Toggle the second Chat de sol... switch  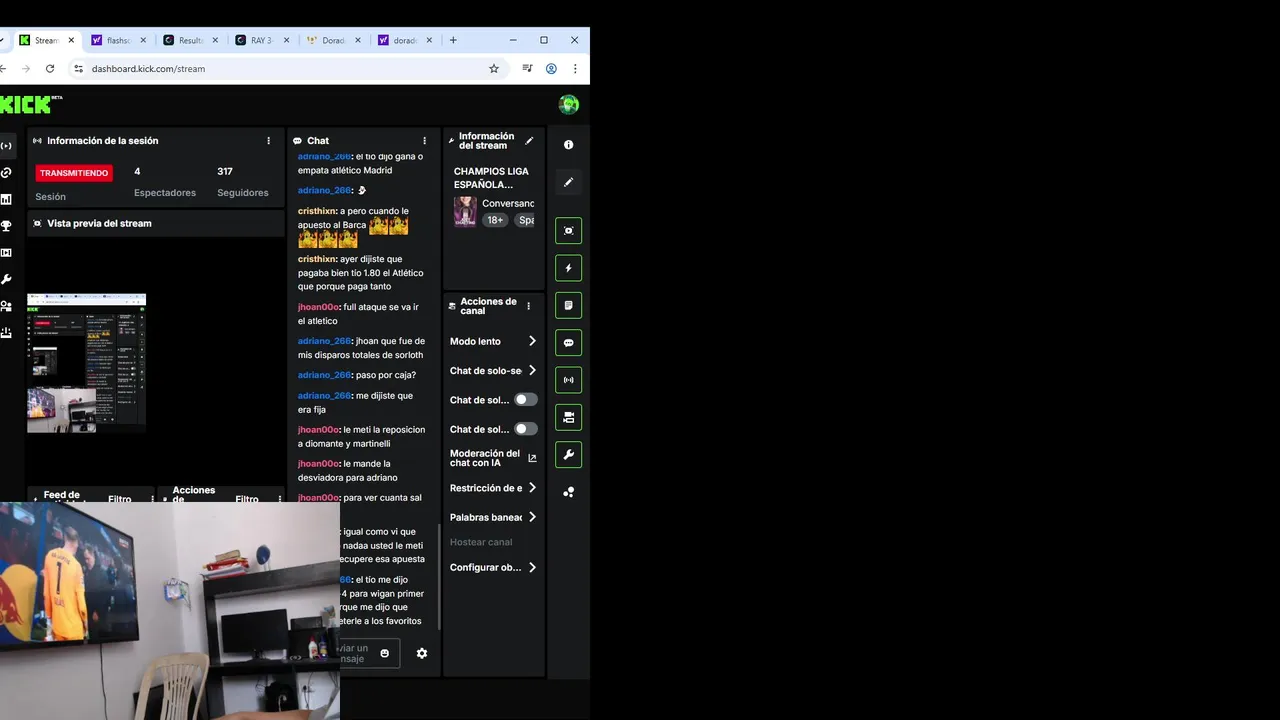526,429
